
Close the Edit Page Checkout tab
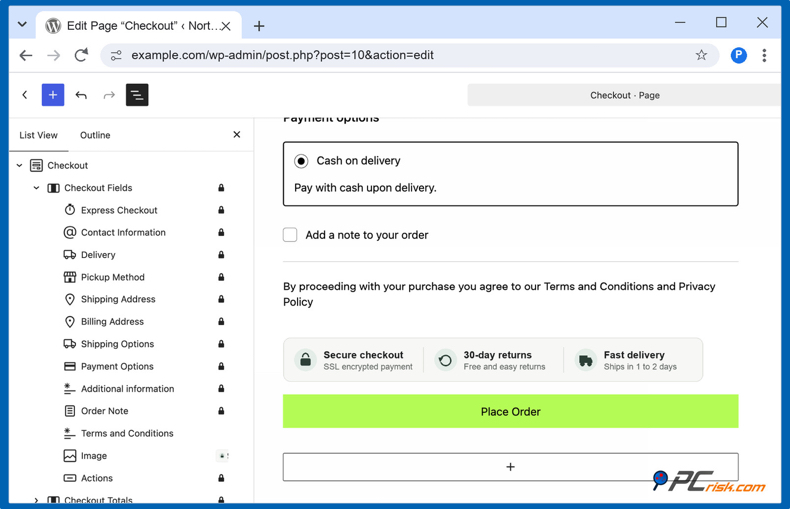[x=226, y=26]
